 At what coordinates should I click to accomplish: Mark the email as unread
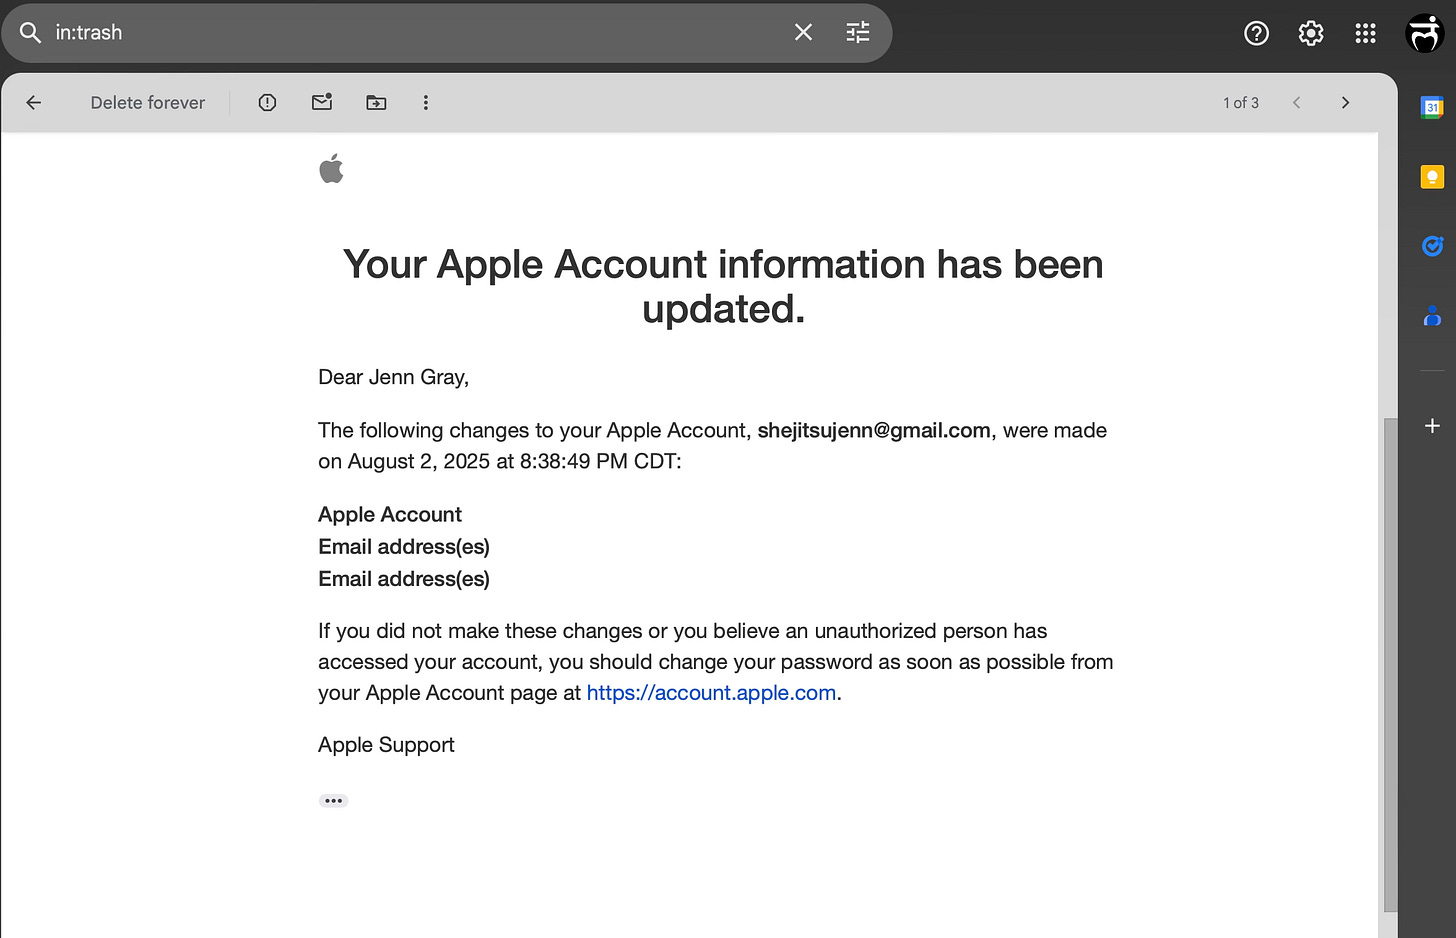pos(322,102)
